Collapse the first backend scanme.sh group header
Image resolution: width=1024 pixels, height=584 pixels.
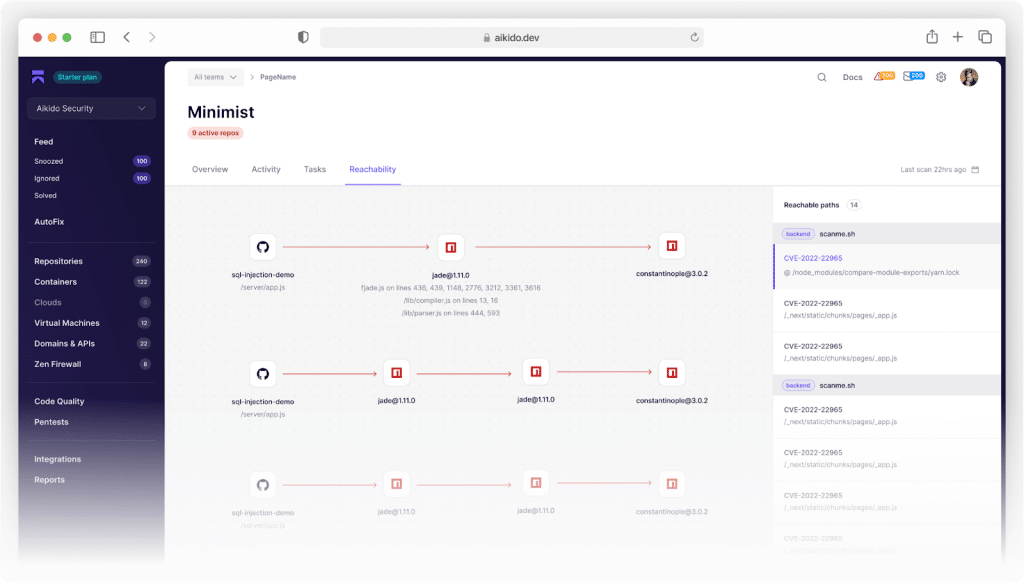tap(886, 234)
